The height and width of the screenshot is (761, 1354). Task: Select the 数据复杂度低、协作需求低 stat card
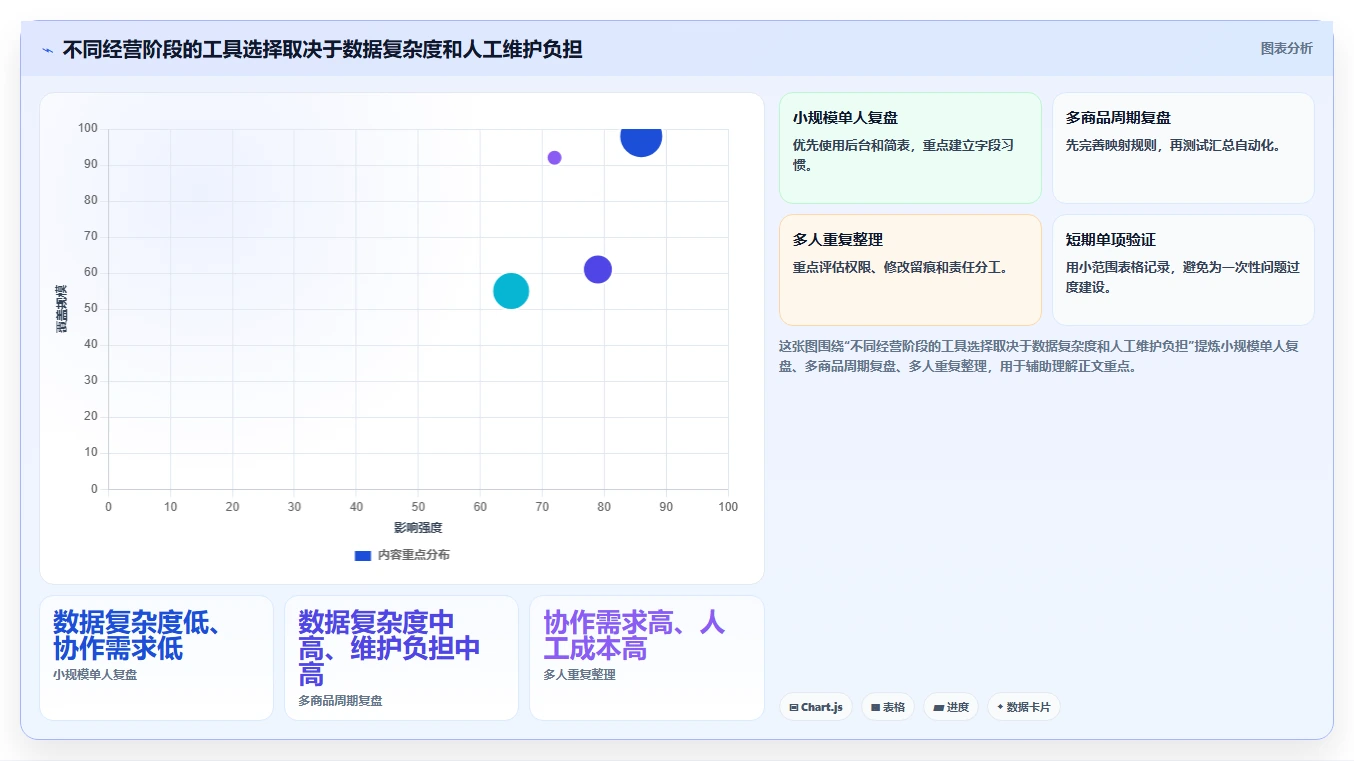156,658
